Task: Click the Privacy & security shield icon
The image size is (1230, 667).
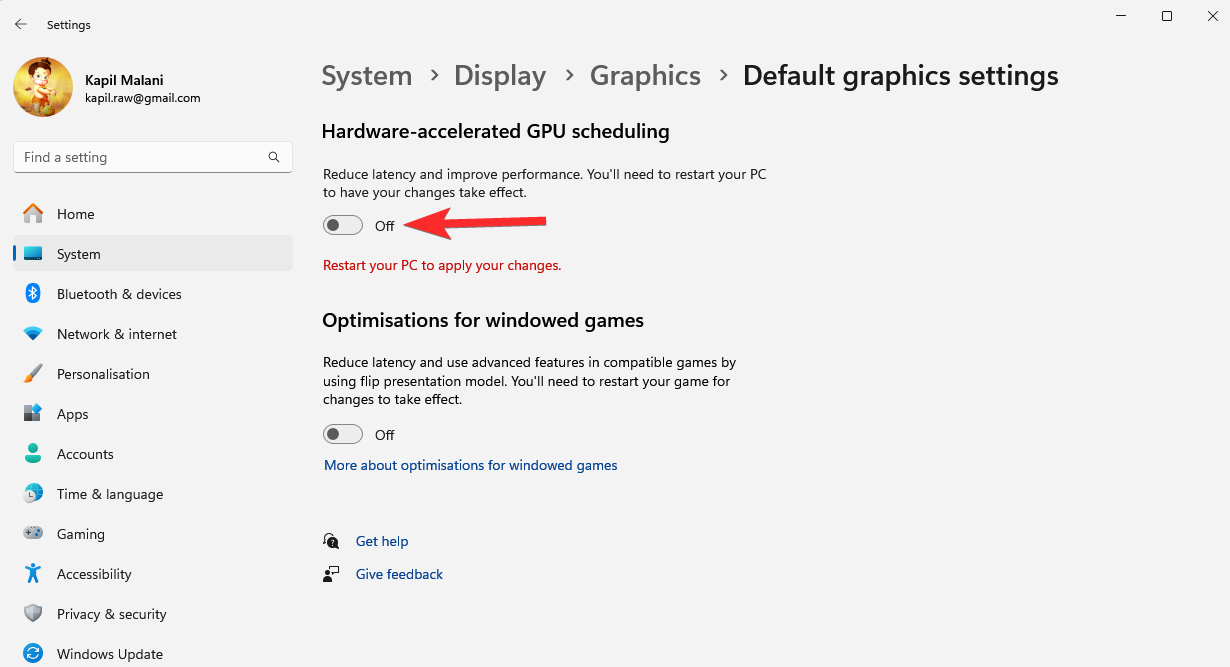Action: pos(33,614)
